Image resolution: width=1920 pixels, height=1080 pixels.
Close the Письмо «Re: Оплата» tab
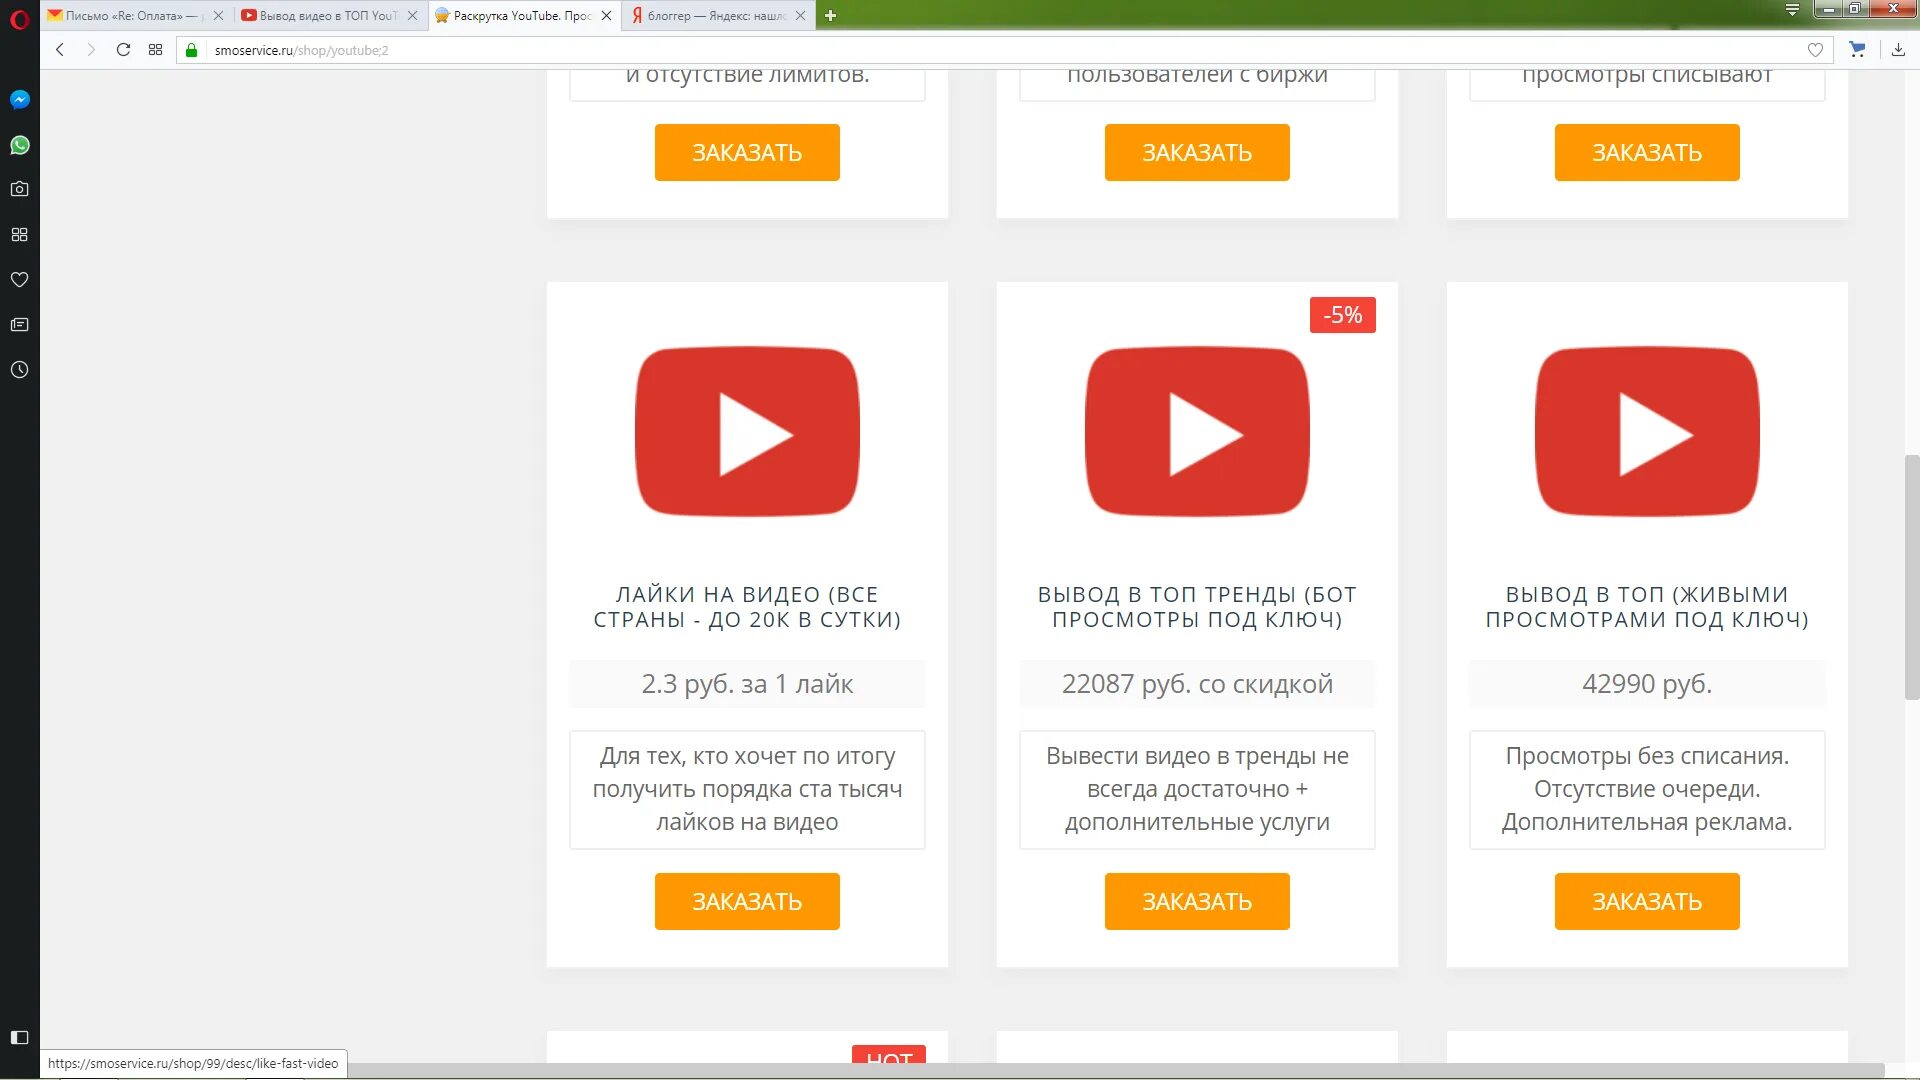[x=218, y=15]
